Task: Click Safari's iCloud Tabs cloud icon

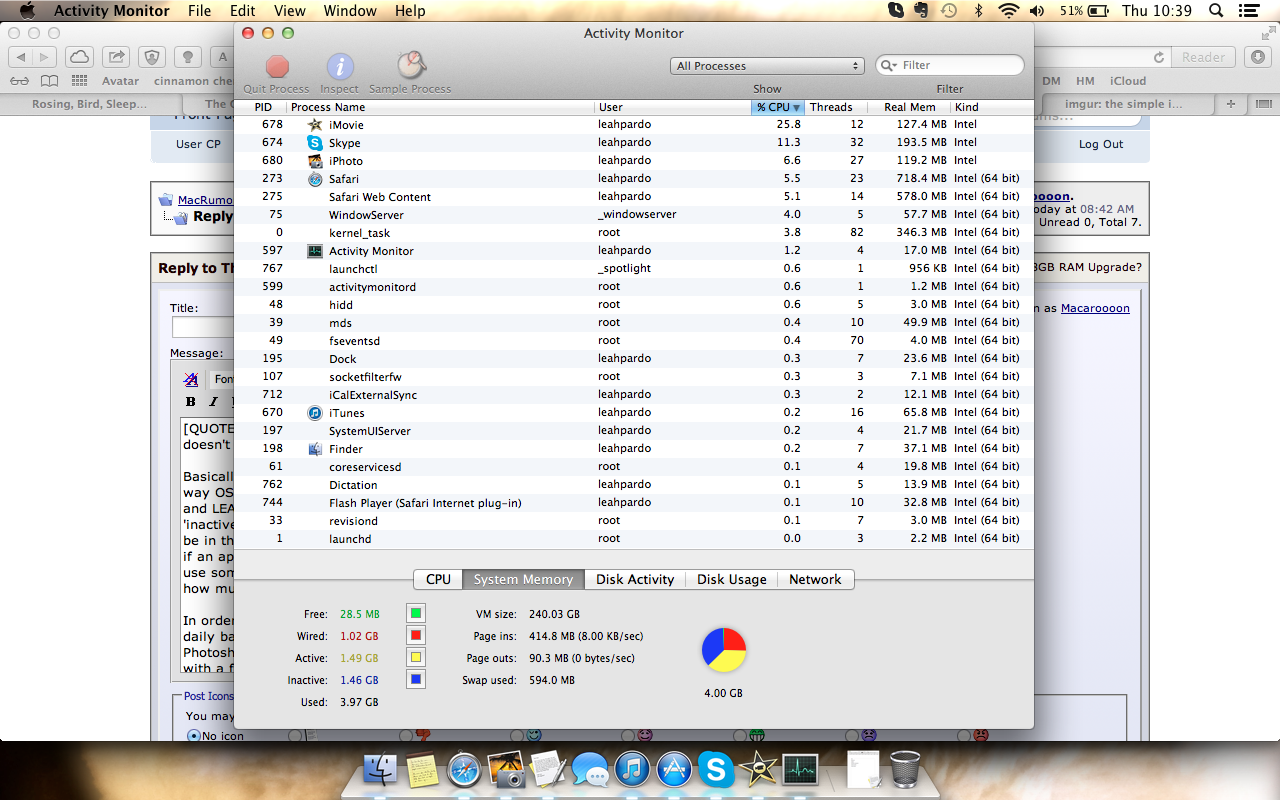Action: [x=80, y=57]
